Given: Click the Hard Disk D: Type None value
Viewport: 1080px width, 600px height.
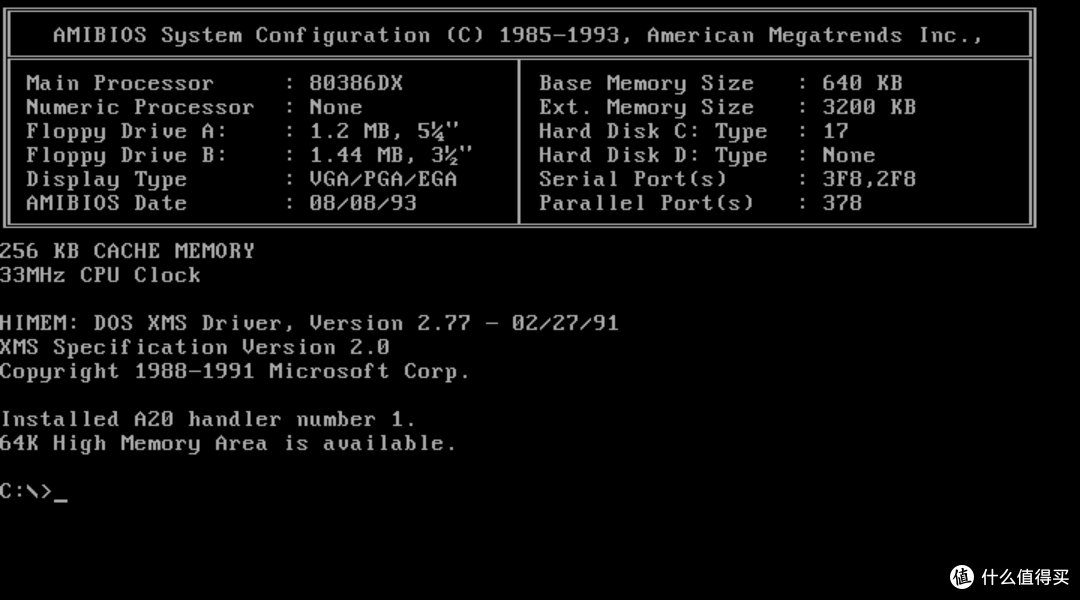Looking at the screenshot, I should pos(849,155).
